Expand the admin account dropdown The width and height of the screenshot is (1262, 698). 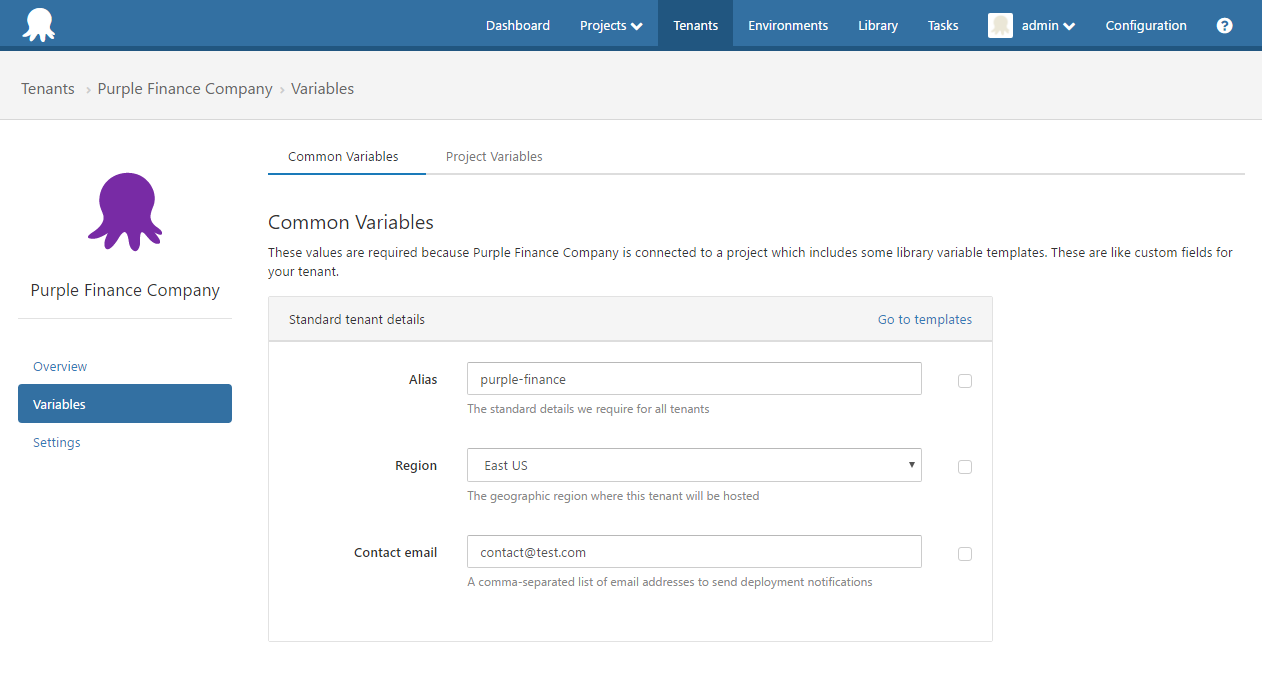click(1040, 25)
